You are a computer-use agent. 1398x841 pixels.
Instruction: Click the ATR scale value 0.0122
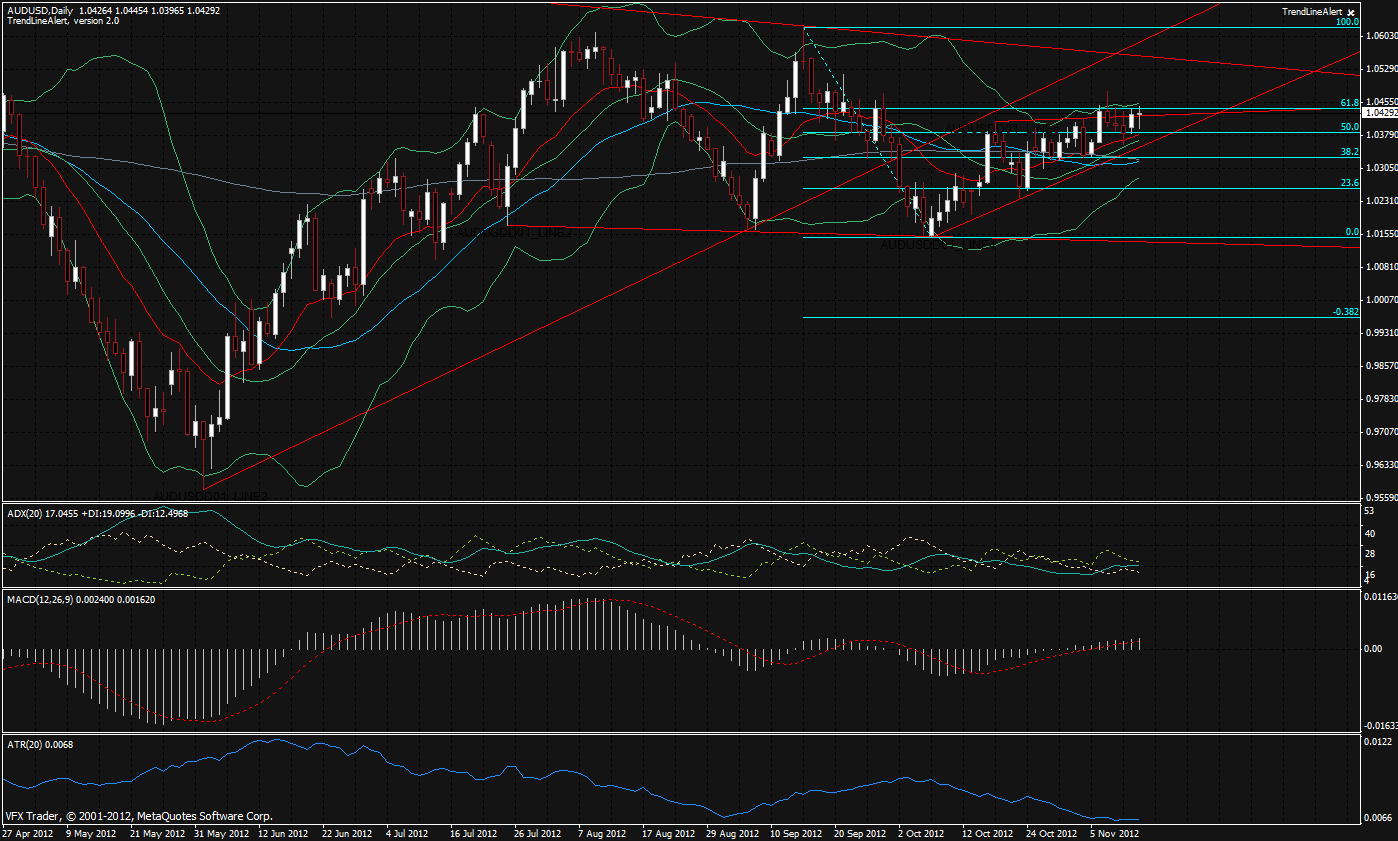pyautogui.click(x=1377, y=742)
